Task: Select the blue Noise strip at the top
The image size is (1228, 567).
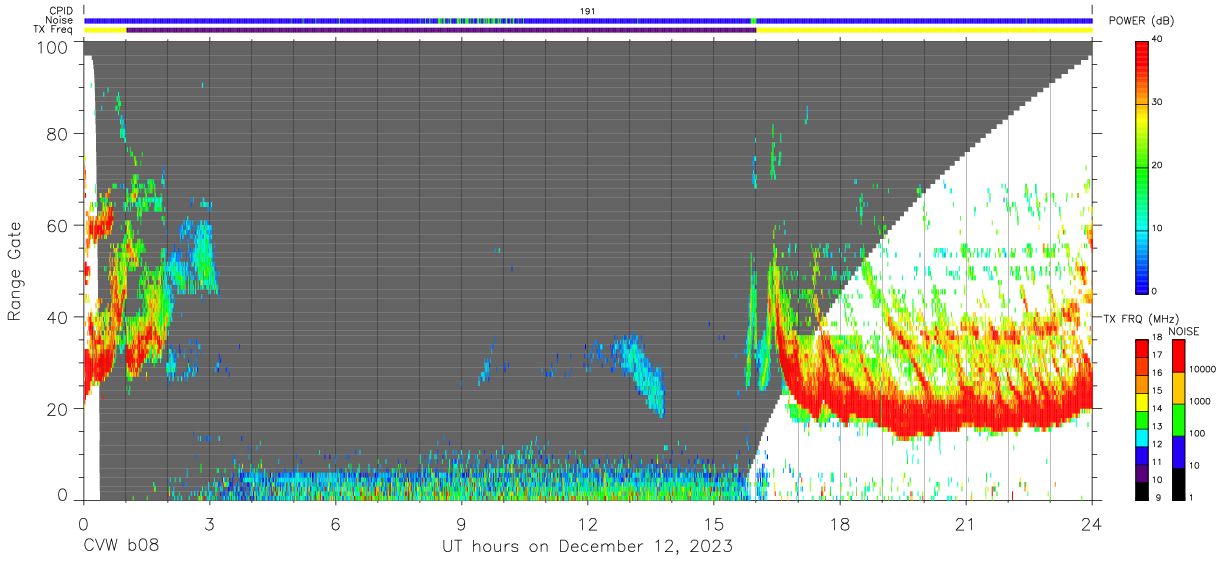Action: point(588,20)
